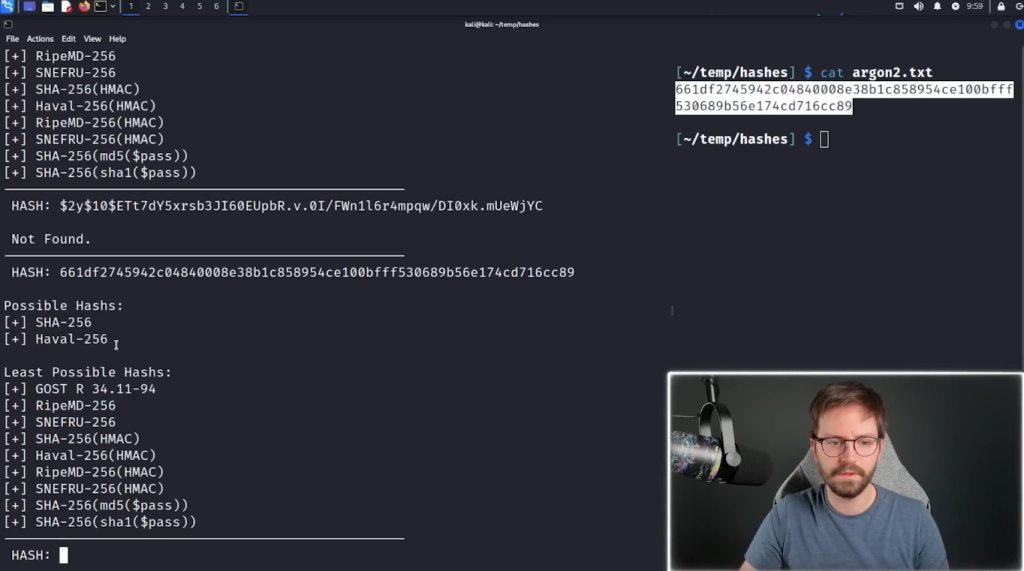
Task: Click the 'GOST R 34.11-94' line
Action: 80,389
